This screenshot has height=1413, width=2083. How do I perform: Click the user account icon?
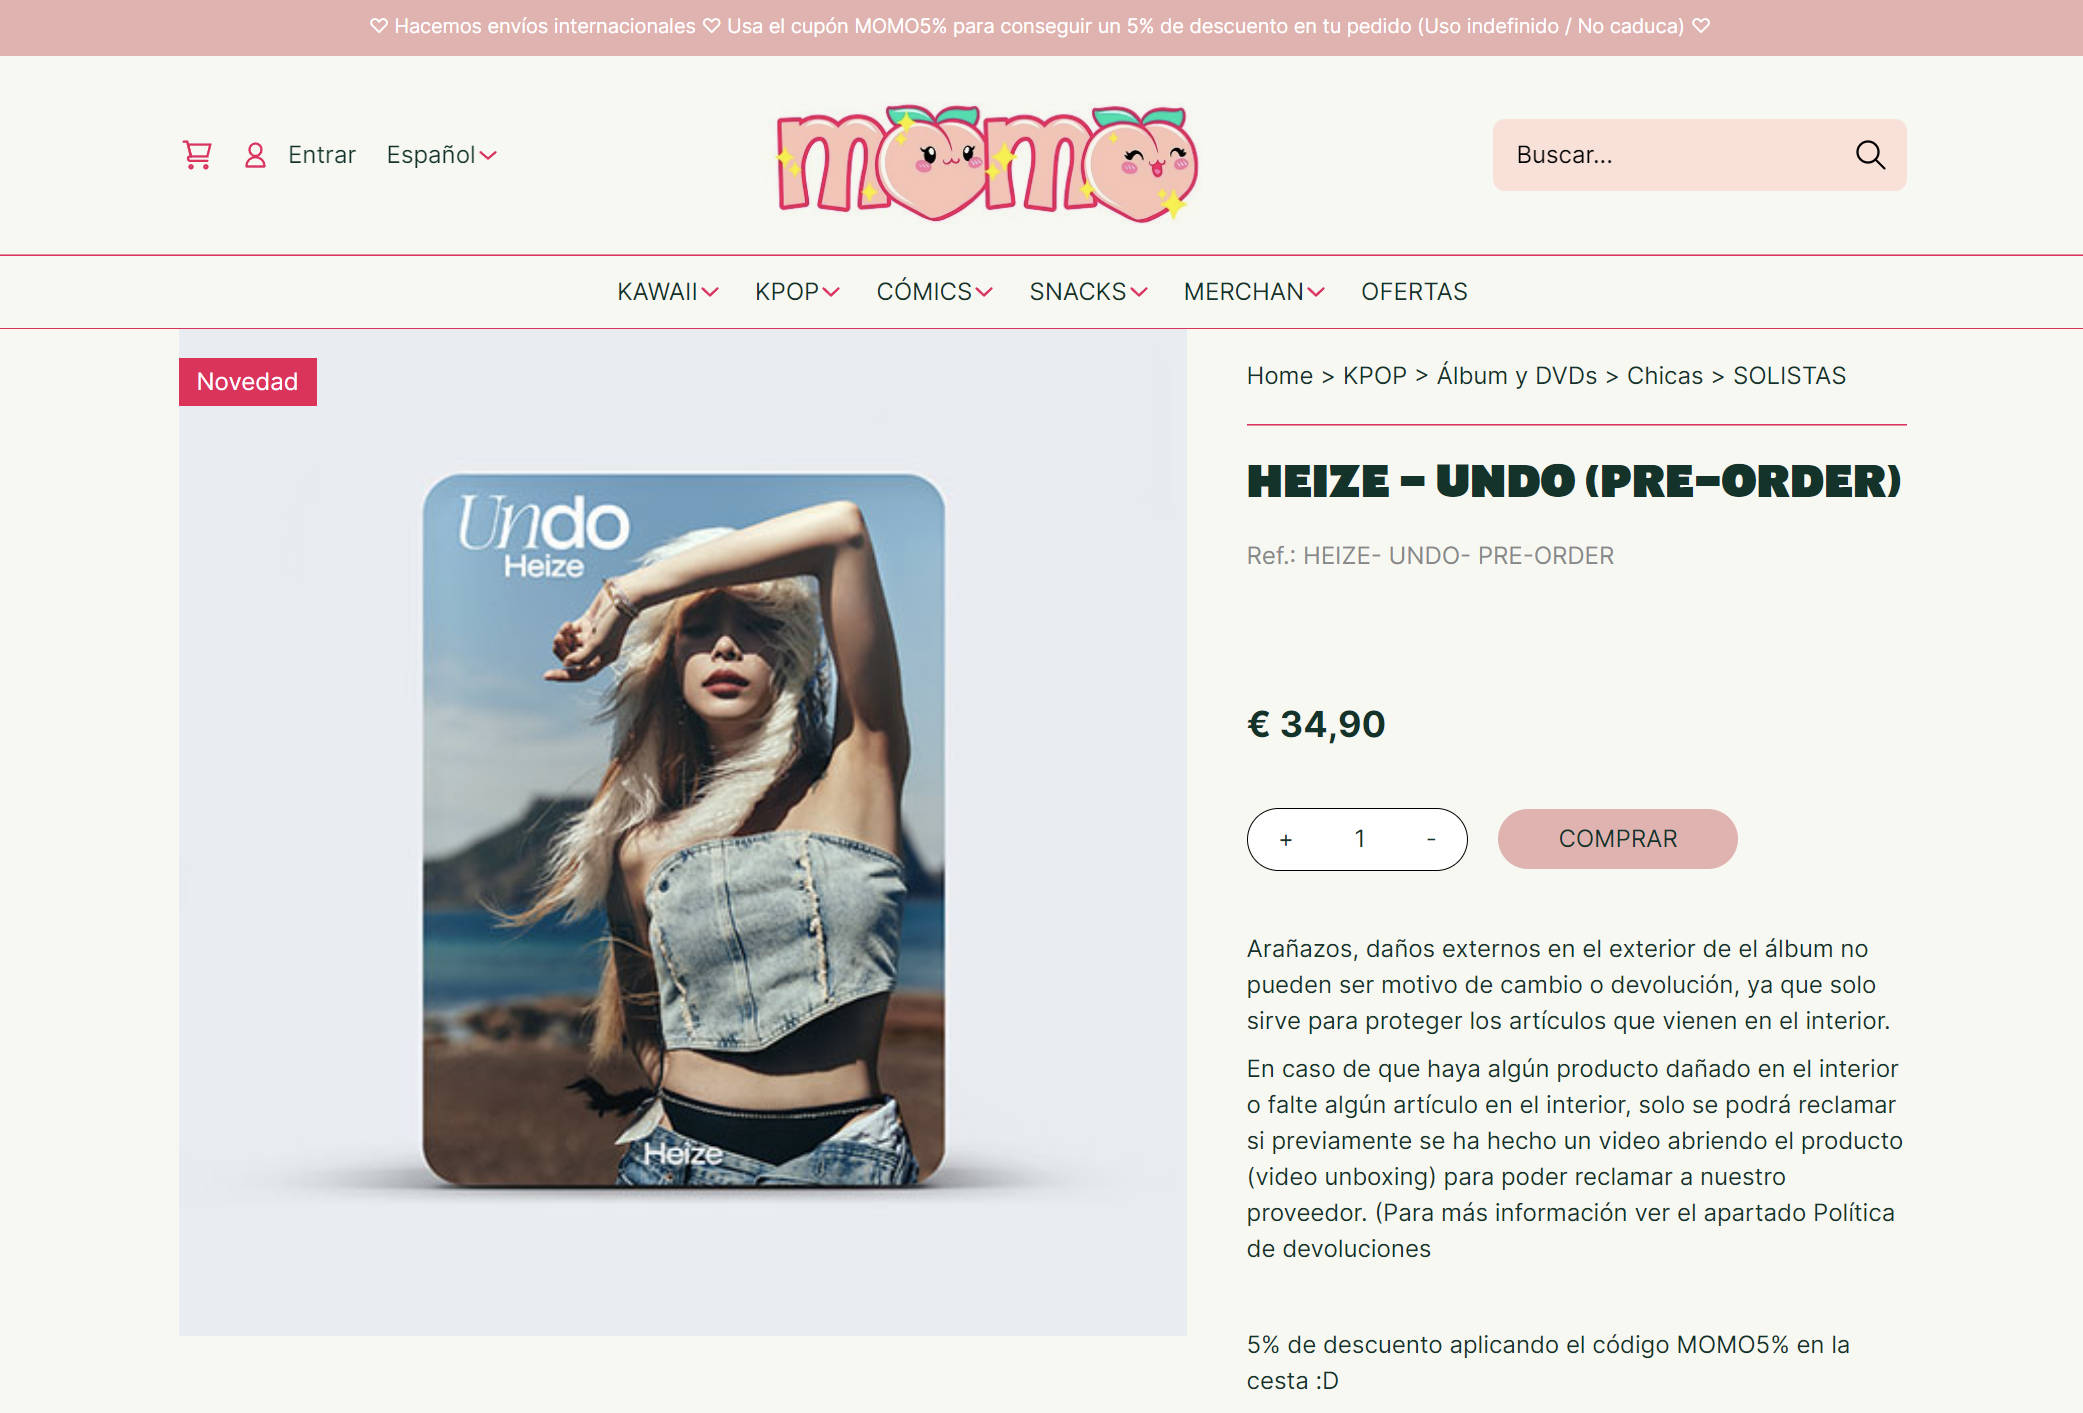click(x=255, y=155)
